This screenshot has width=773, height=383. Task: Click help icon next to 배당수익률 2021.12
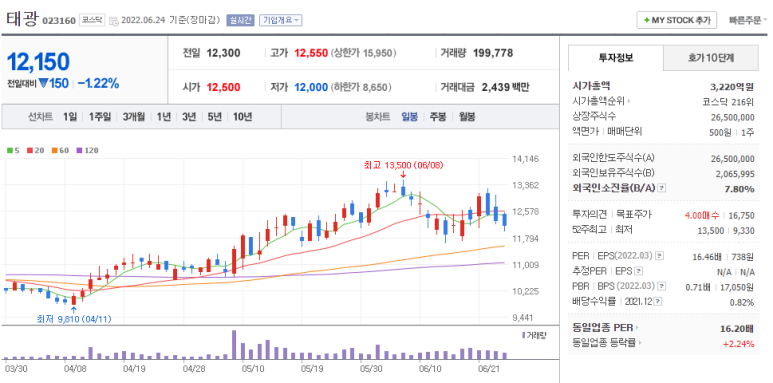658,302
